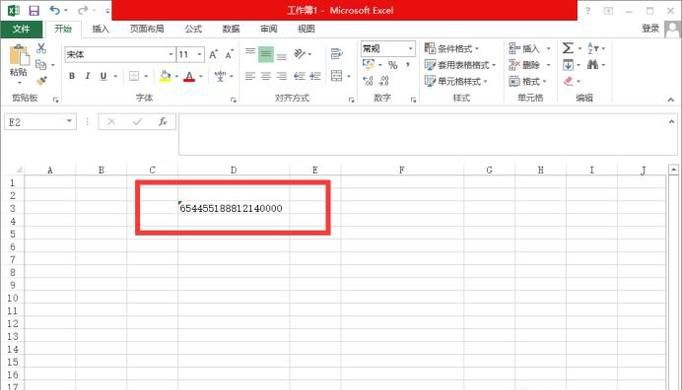Viewport: 682px width, 390px height.
Task: Switch to the 审阅 Review tab
Action: point(269,29)
